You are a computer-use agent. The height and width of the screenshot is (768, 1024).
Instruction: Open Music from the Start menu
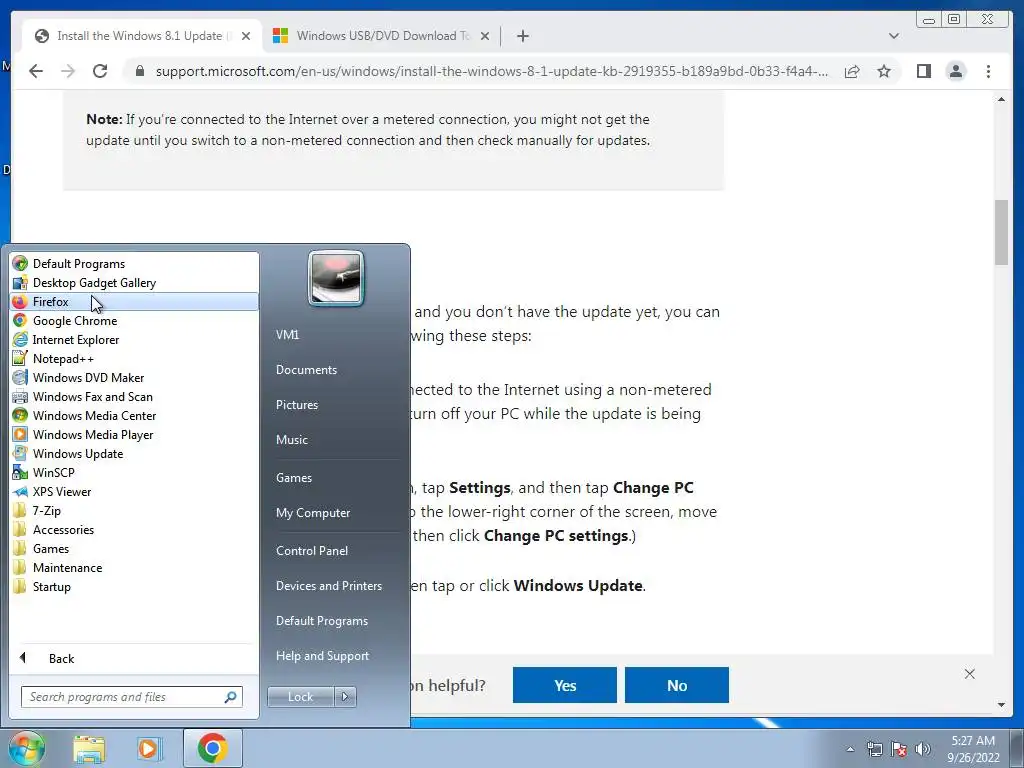pos(292,440)
